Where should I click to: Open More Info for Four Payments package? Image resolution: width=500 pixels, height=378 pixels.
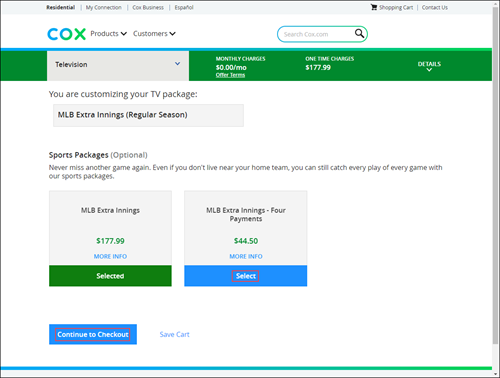[x=246, y=256]
